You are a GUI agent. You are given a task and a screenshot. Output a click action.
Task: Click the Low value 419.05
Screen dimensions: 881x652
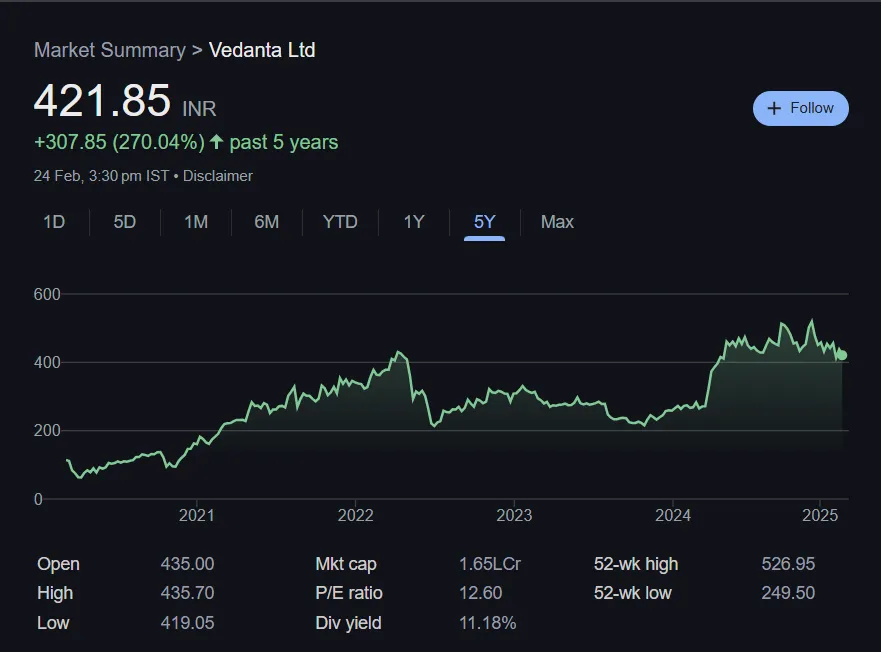(x=187, y=623)
